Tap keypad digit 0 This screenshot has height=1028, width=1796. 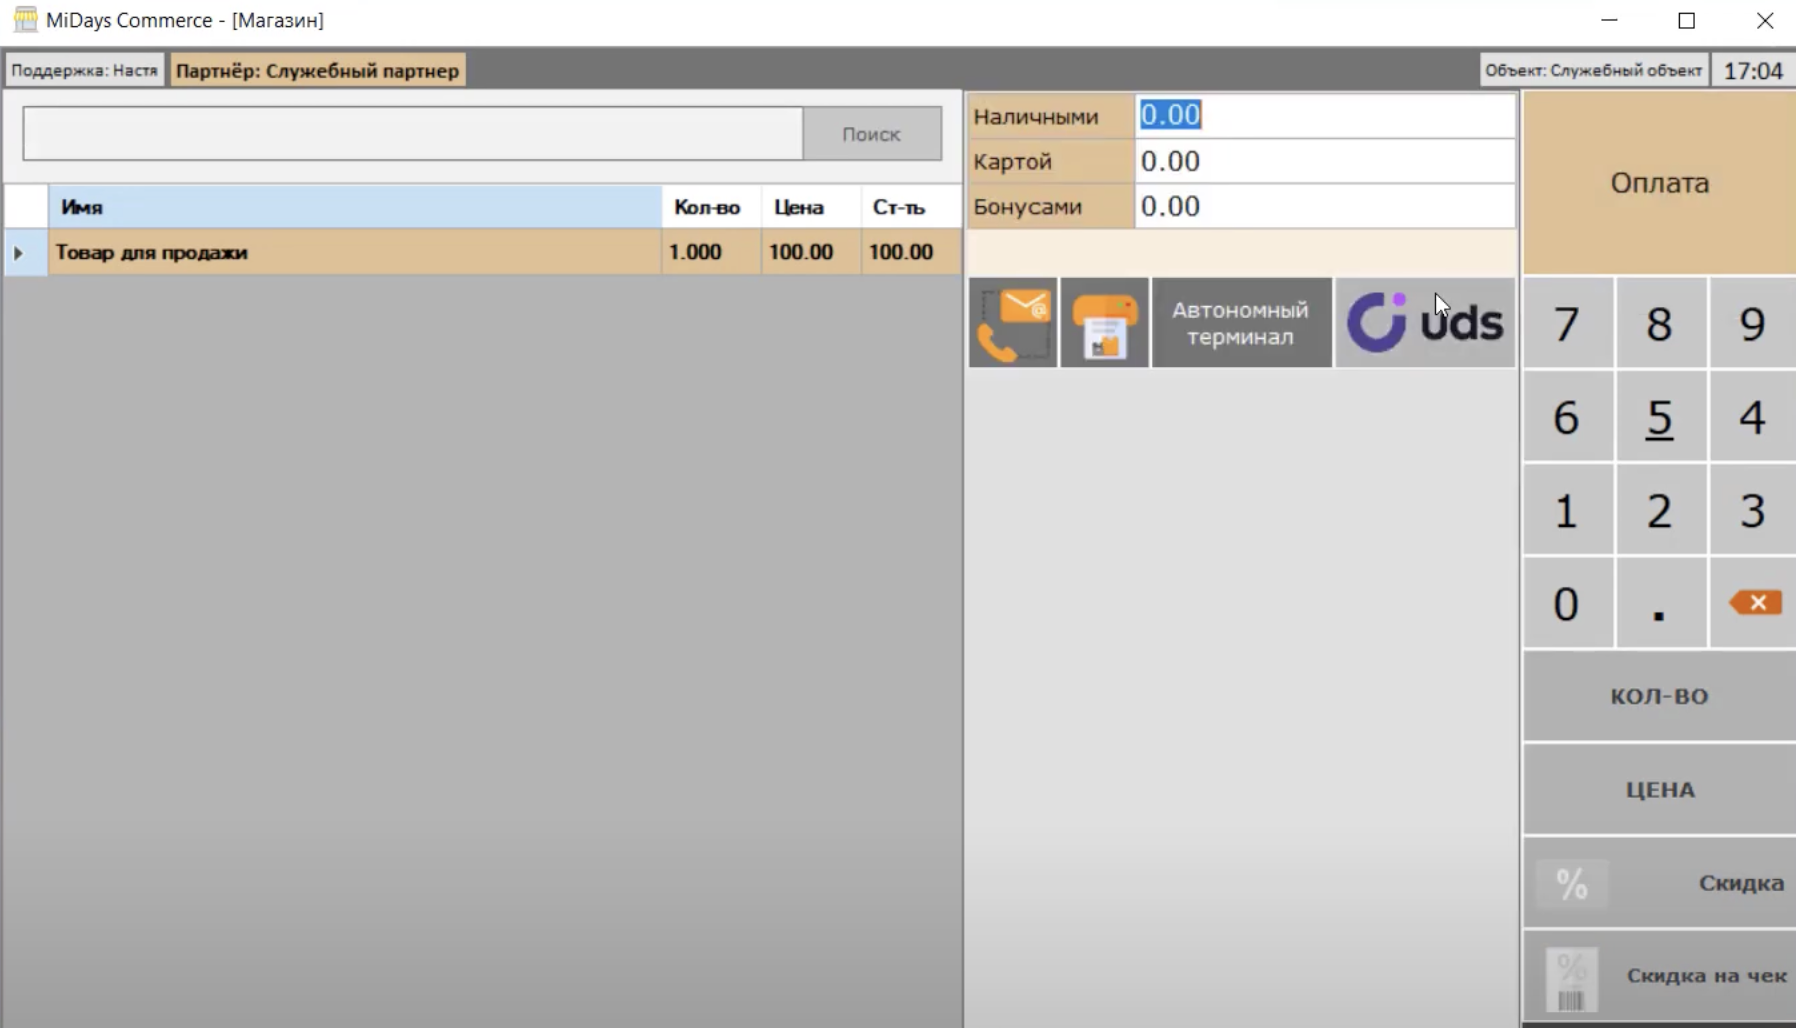click(x=1567, y=603)
